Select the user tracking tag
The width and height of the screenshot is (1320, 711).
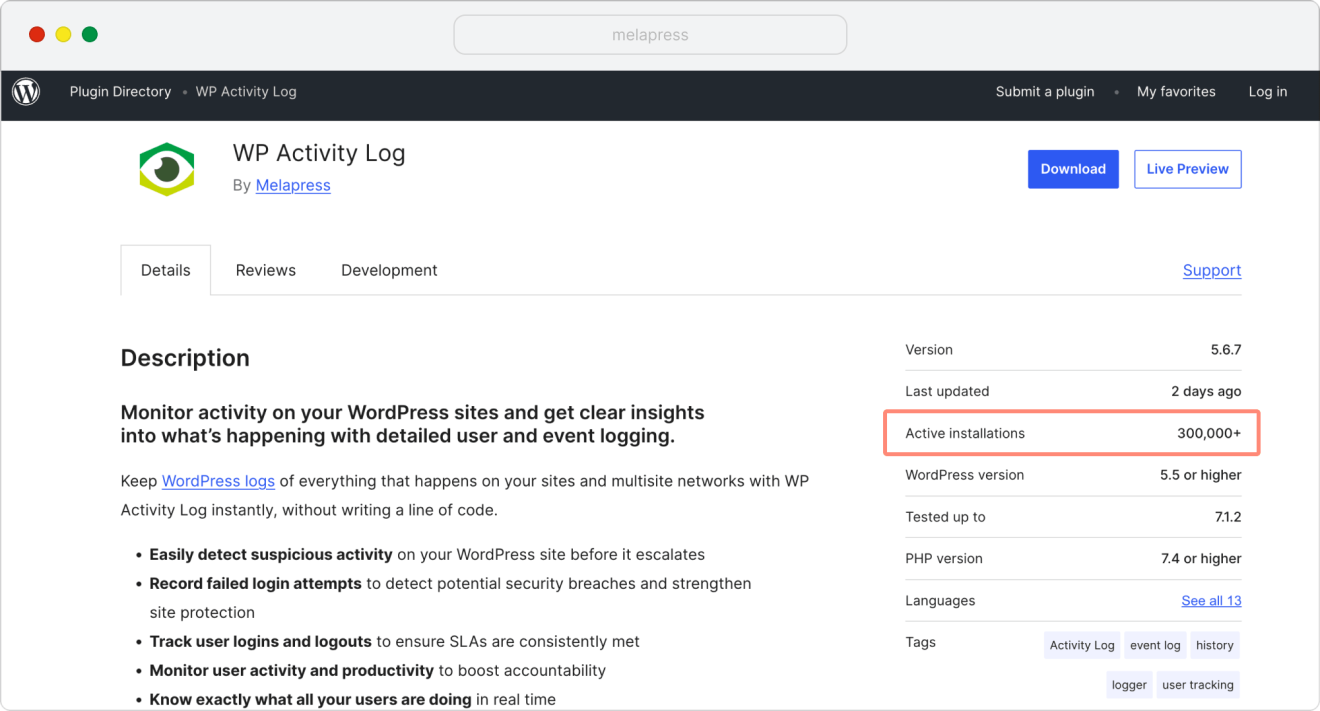pyautogui.click(x=1198, y=685)
